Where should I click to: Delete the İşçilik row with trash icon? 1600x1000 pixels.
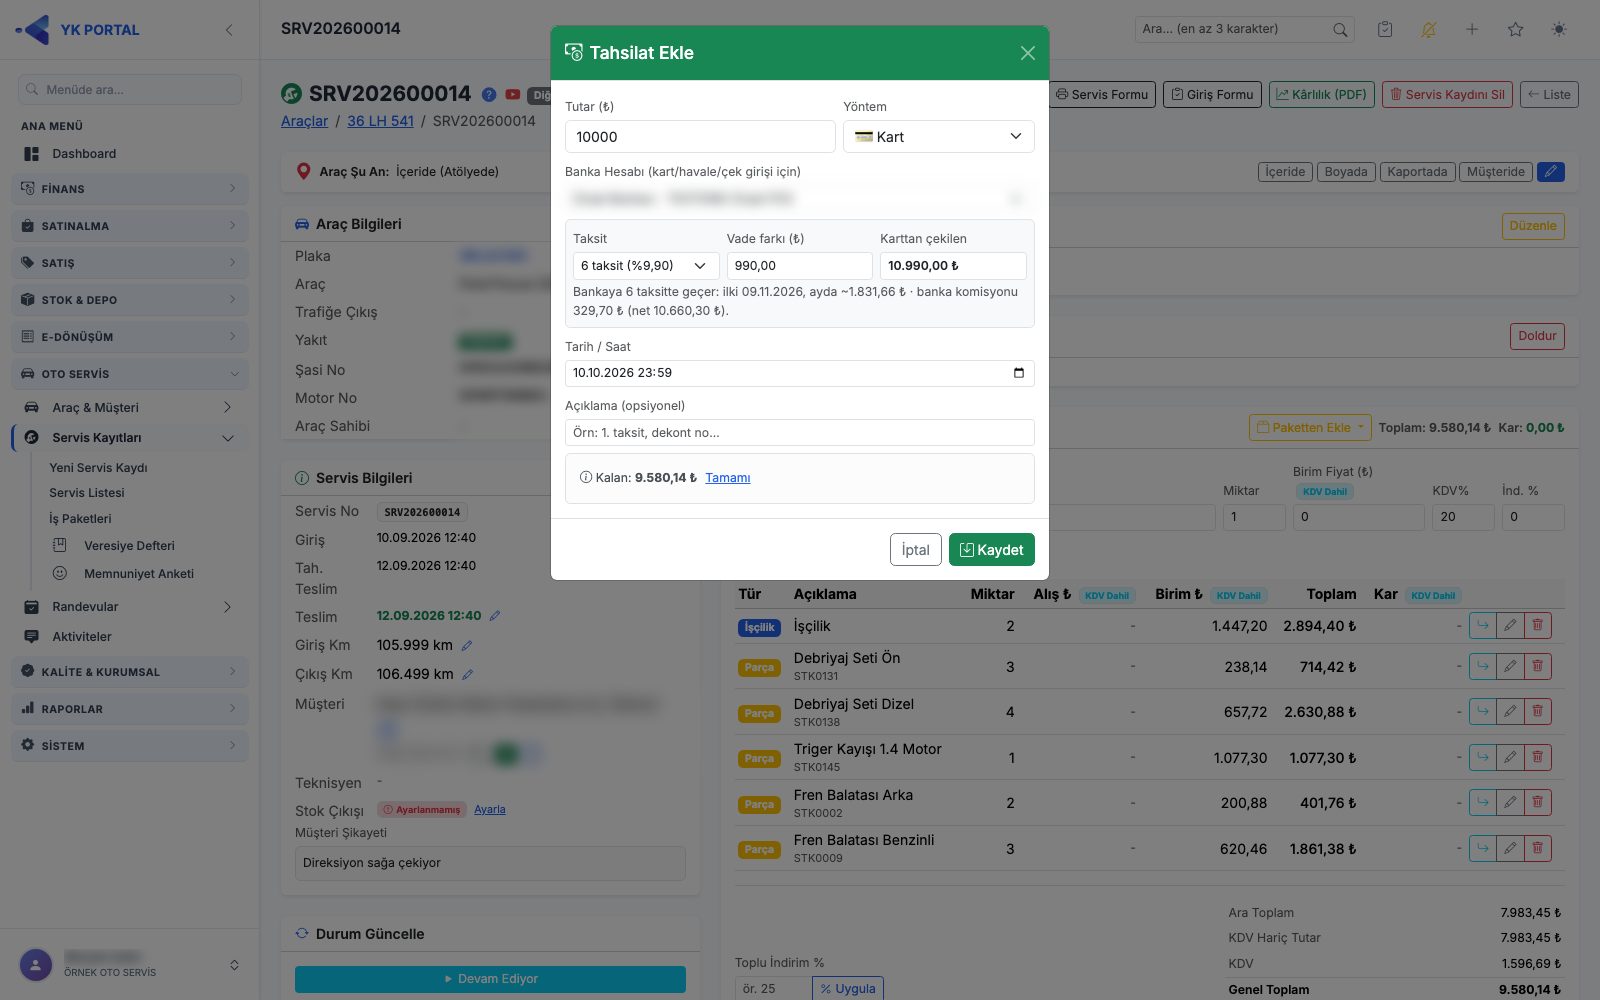(x=1538, y=626)
